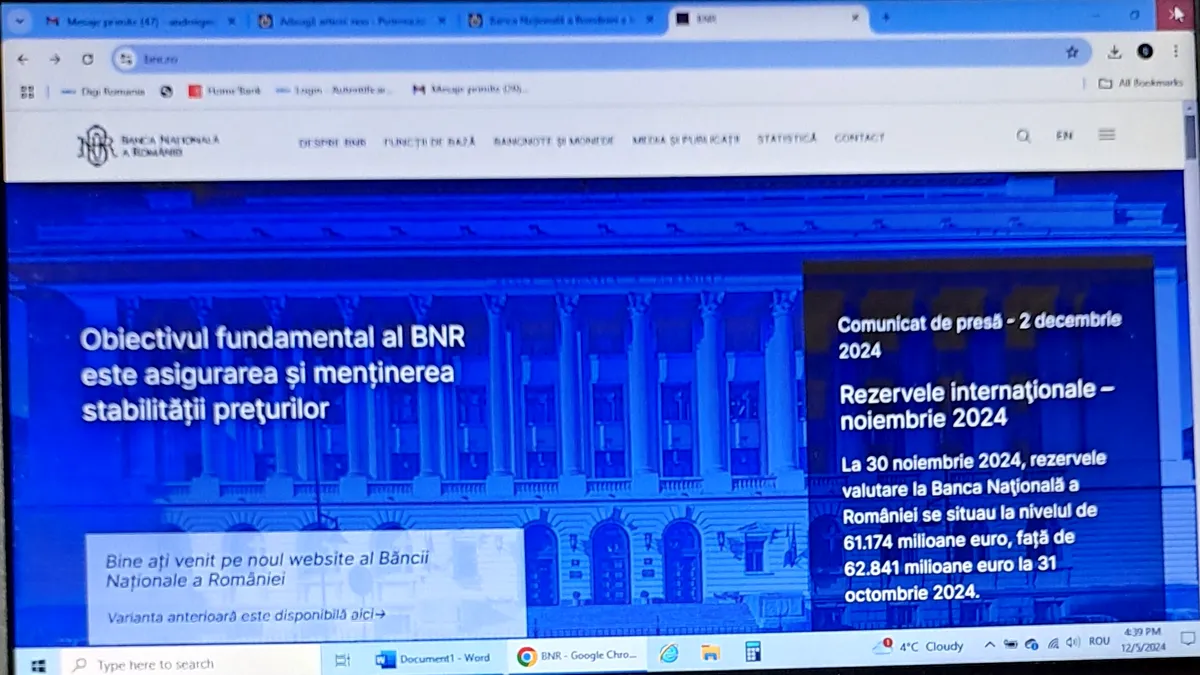Open Chrome downloads icon
The width and height of the screenshot is (1200, 675).
tap(1114, 52)
